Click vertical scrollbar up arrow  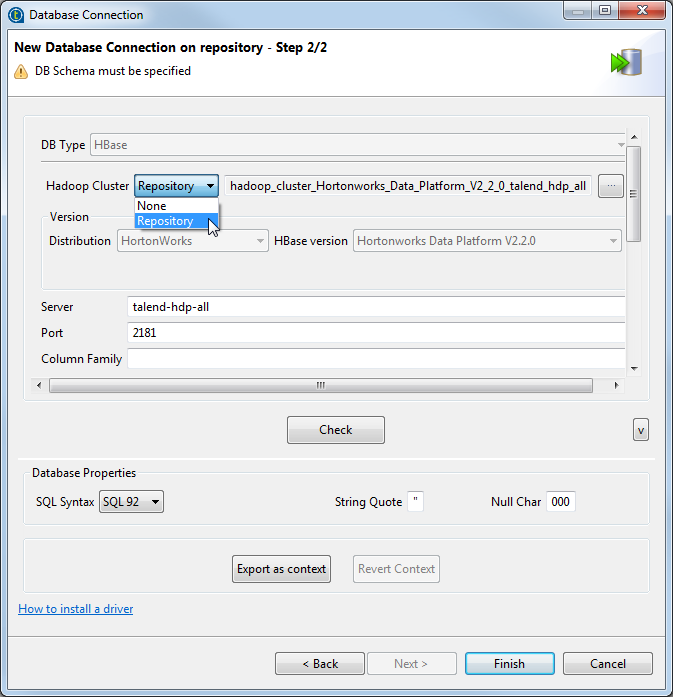[x=634, y=137]
